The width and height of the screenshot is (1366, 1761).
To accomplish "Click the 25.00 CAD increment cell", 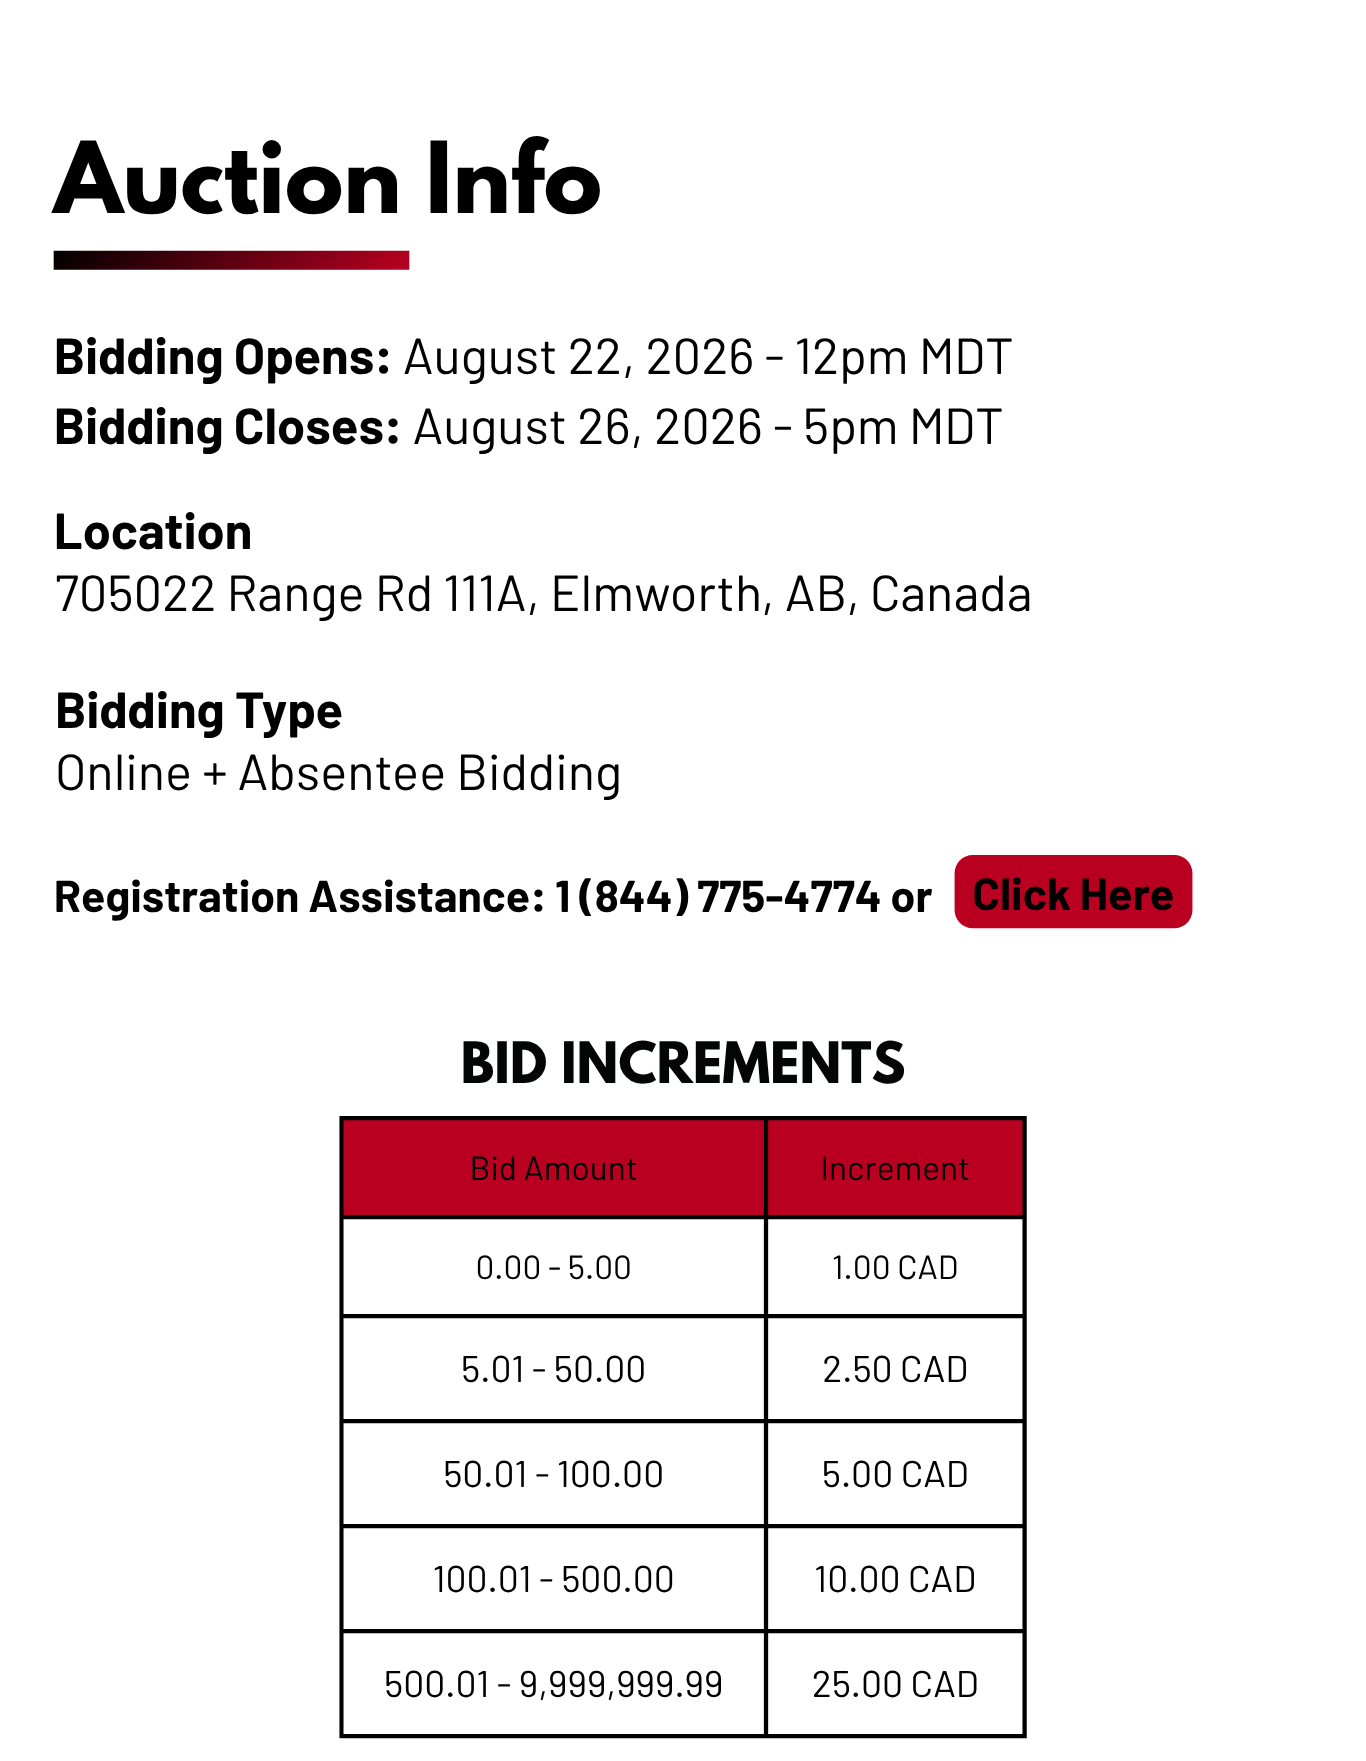I will point(895,1684).
